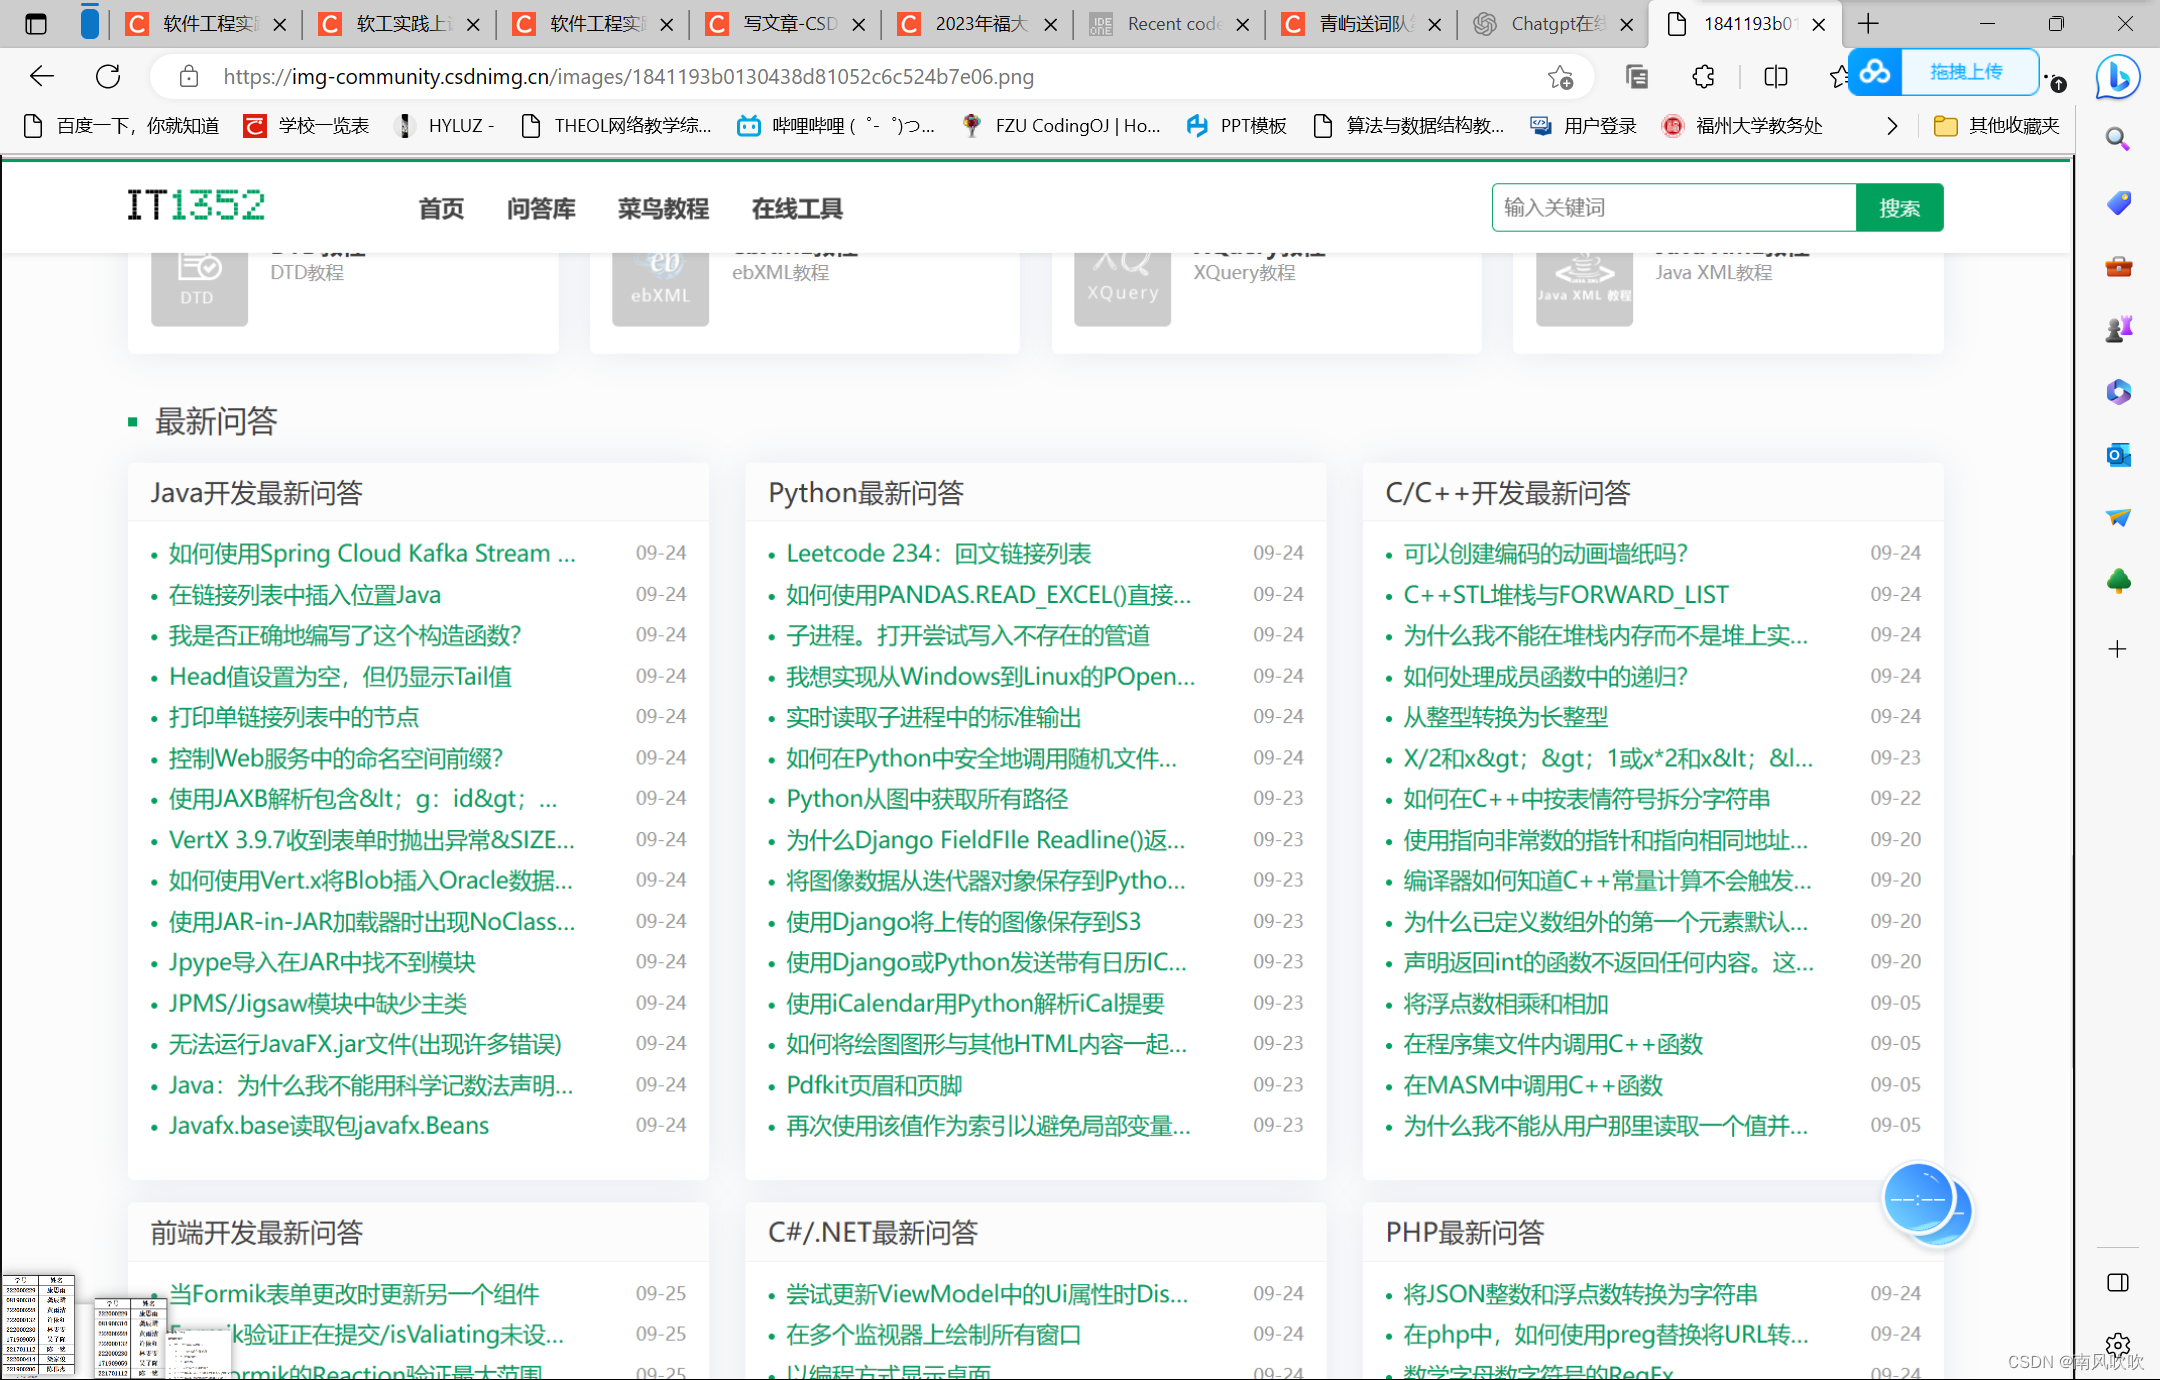
Task: Click the left spreadsheet thumbnail at bottom
Action: (x=39, y=1324)
